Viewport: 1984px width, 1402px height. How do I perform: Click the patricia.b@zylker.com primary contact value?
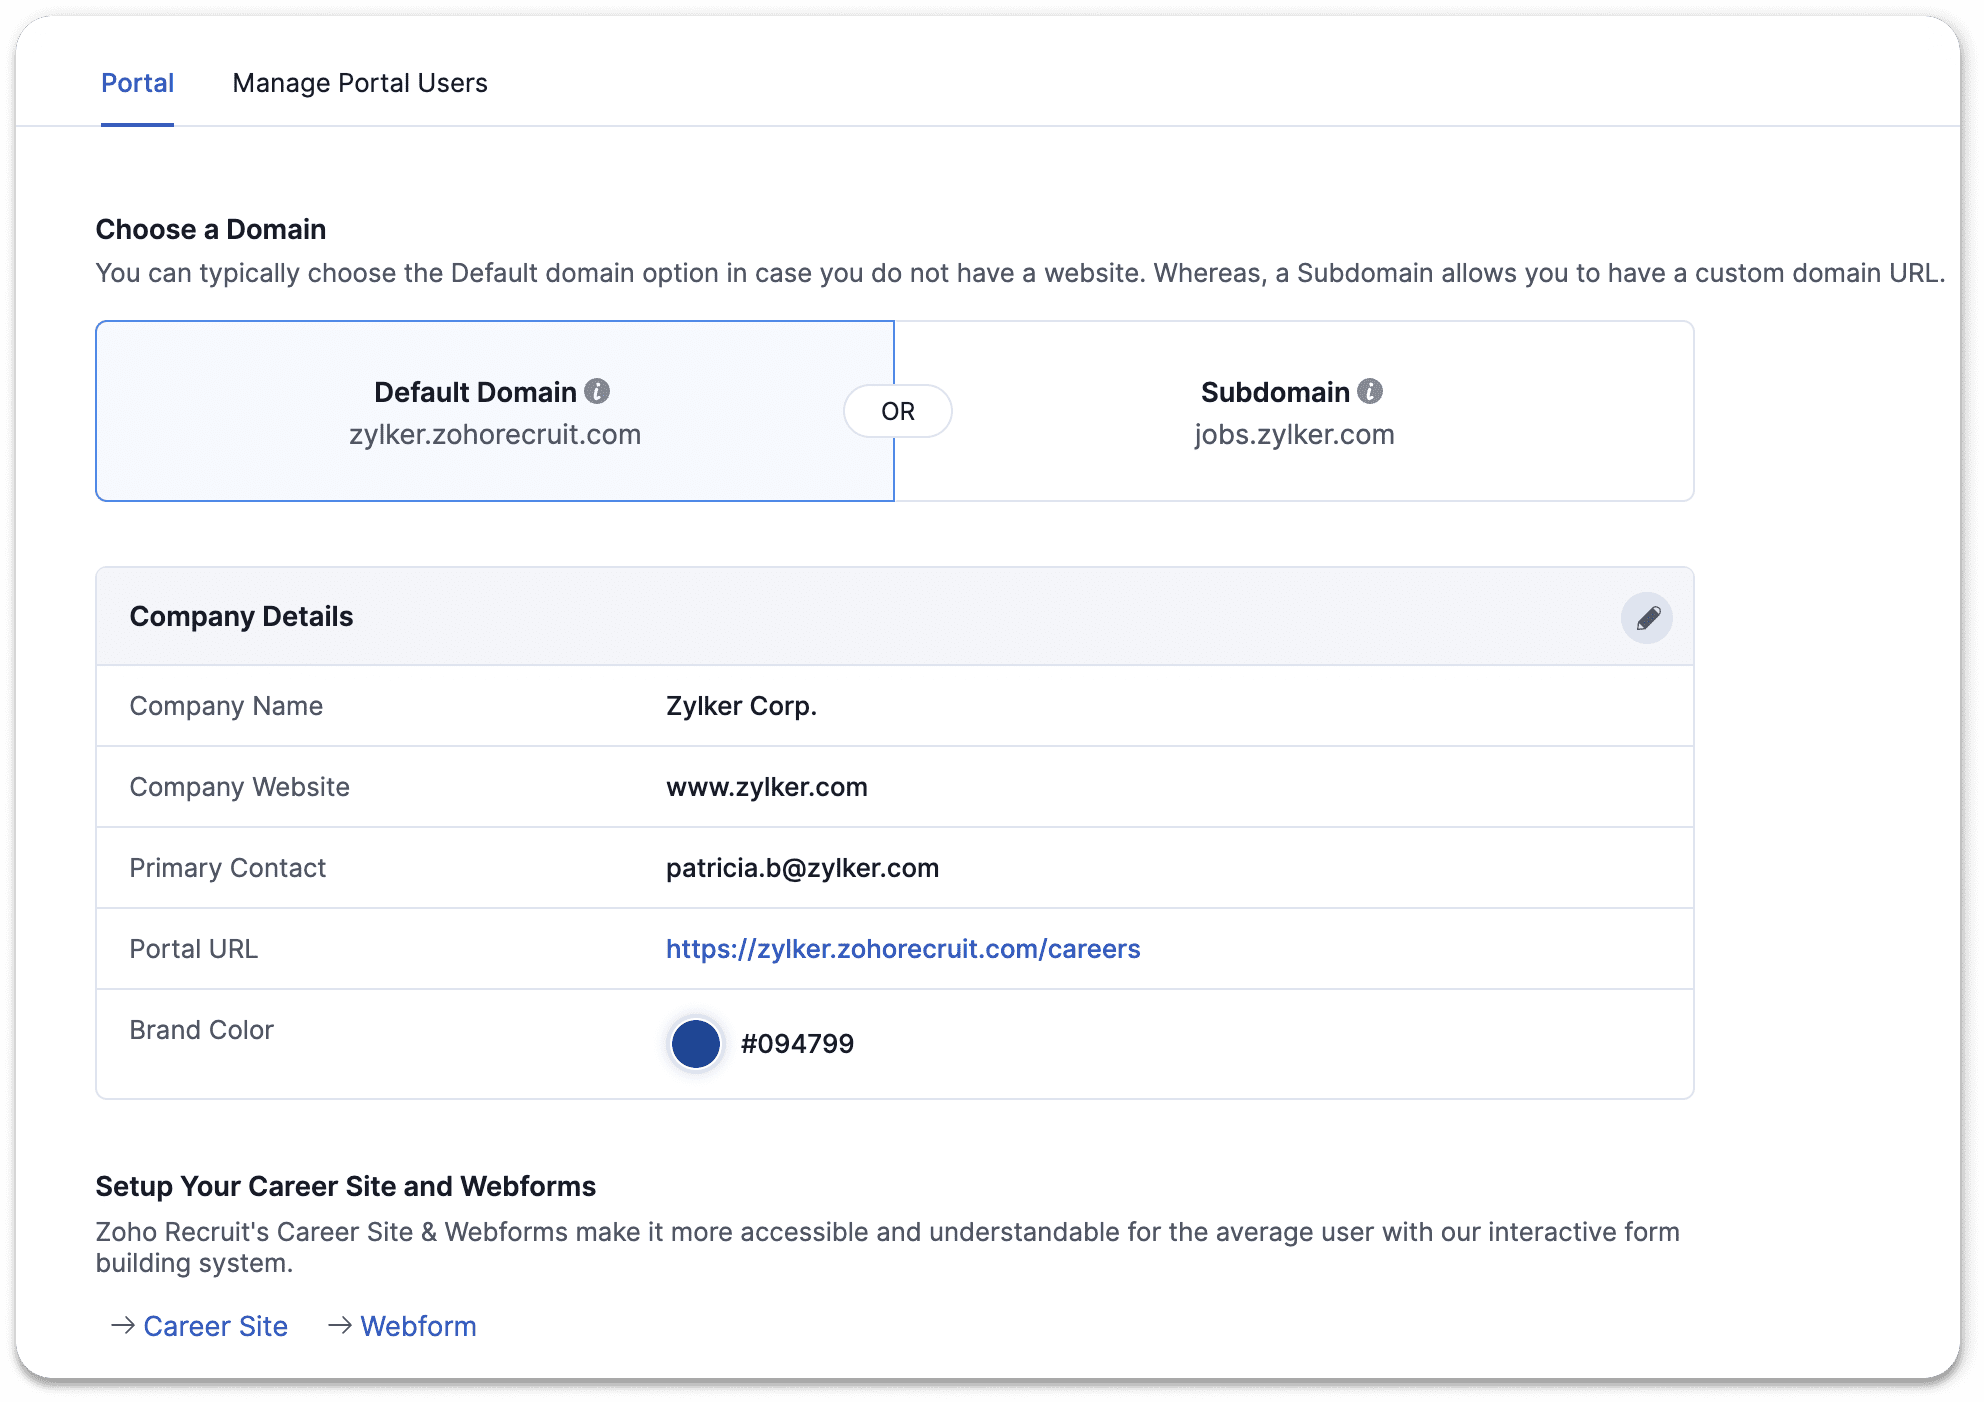[802, 868]
